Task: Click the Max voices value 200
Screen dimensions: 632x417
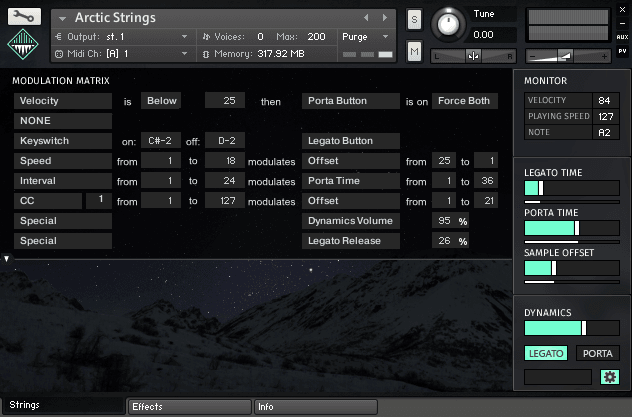Action: 316,37
